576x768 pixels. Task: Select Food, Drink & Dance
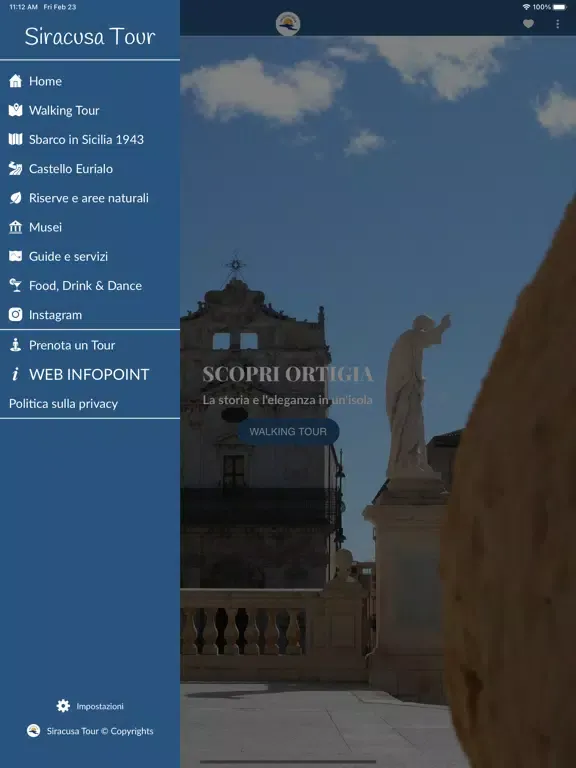90,286
